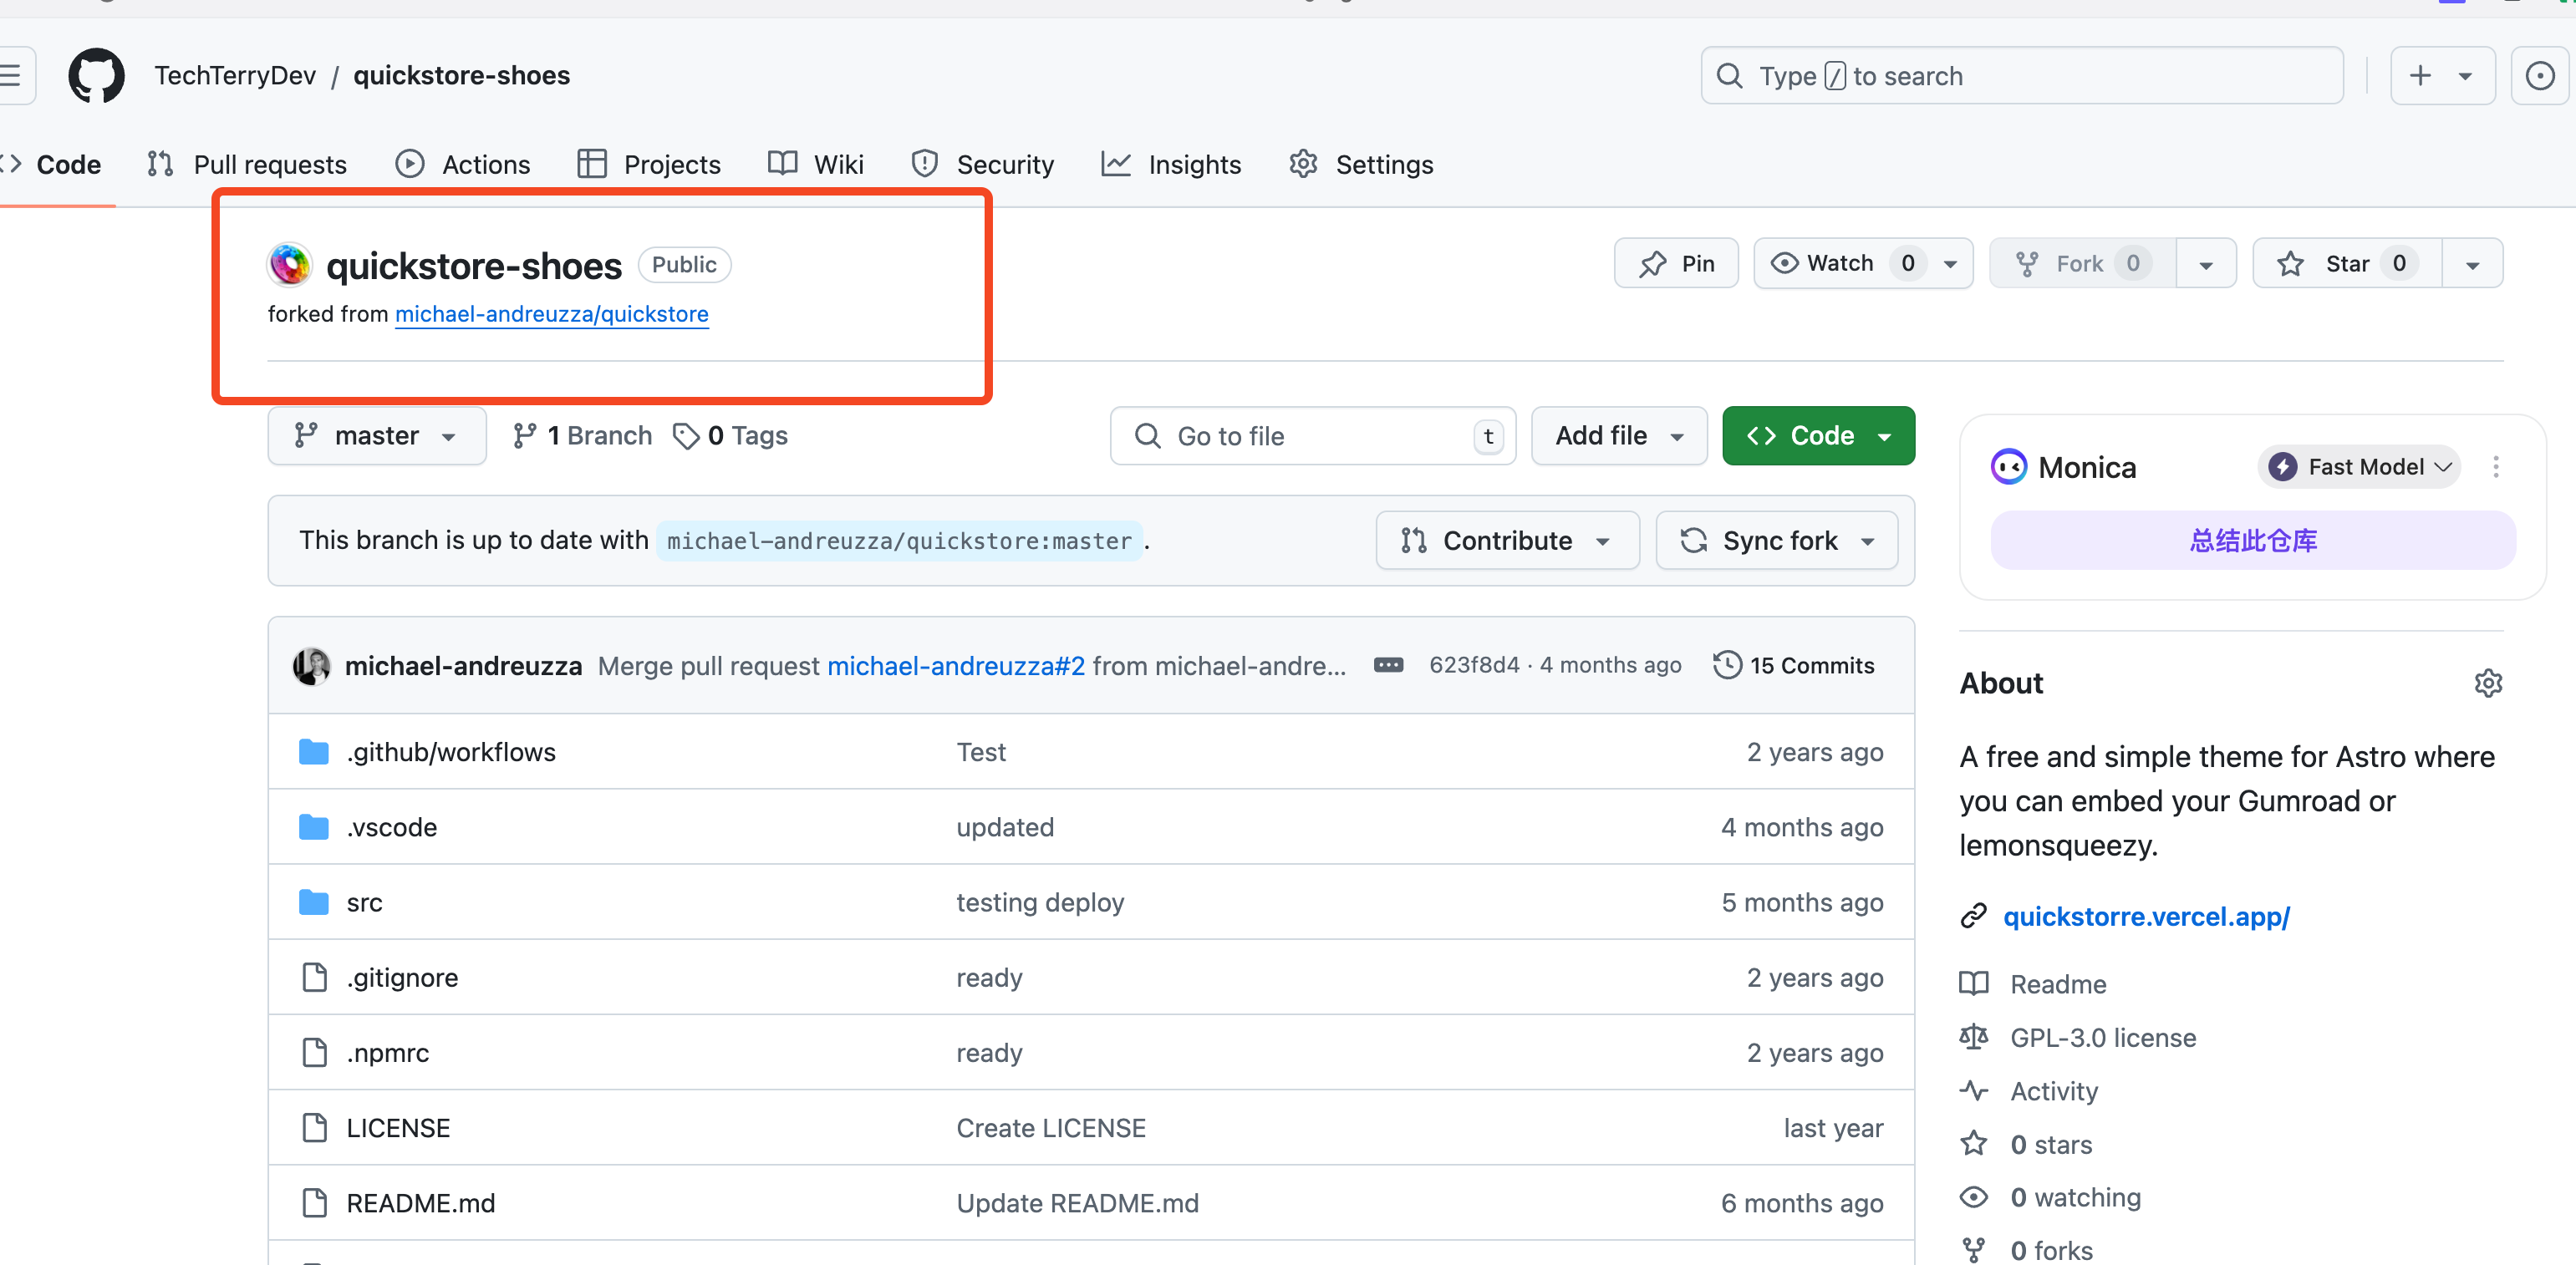Click the repository owner avatar icon
2576x1265 pixels.
[x=290, y=265]
